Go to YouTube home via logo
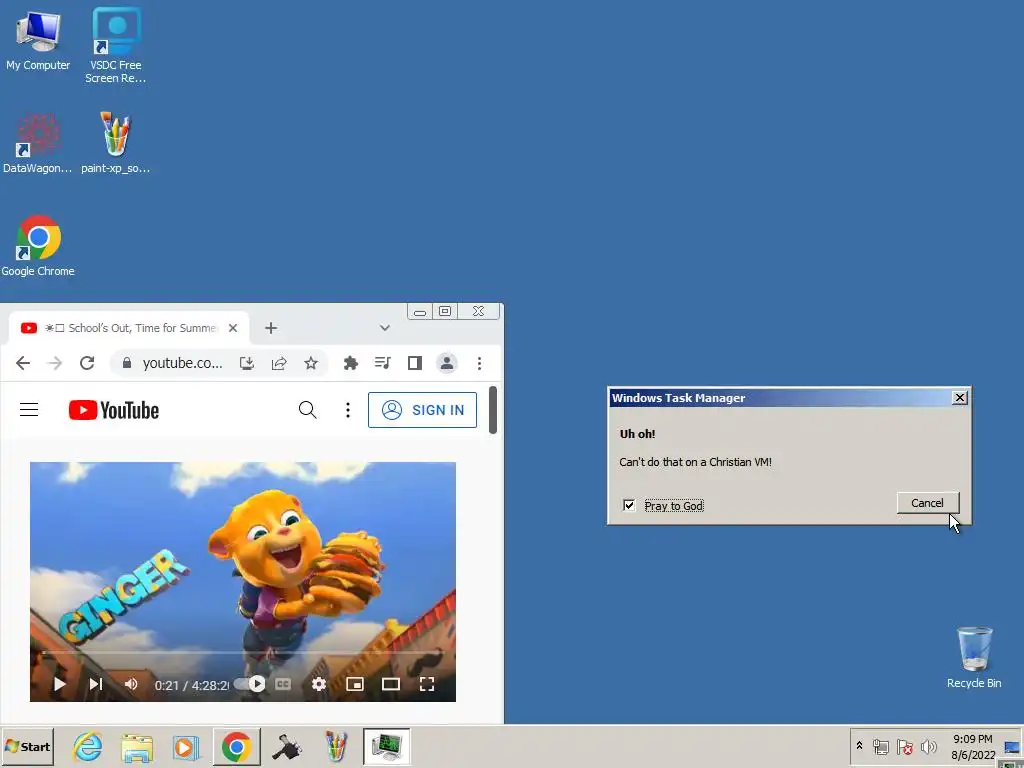 [x=114, y=410]
